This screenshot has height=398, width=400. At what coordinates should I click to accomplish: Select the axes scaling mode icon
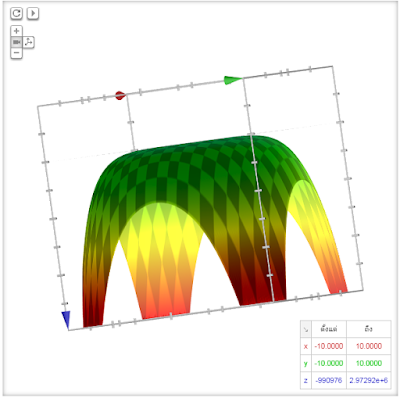click(29, 42)
